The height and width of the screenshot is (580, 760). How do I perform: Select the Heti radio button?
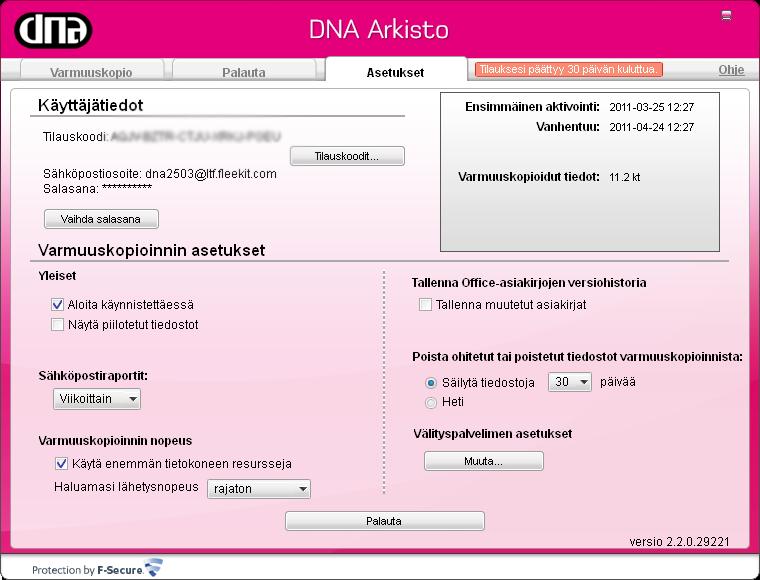[430, 403]
